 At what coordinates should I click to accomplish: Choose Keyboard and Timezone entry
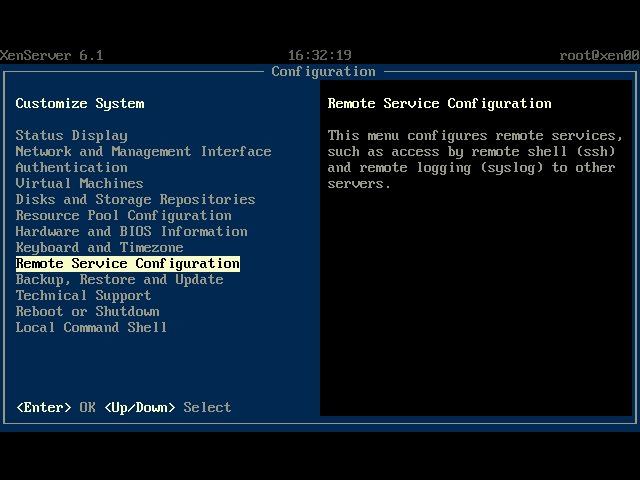(99, 247)
